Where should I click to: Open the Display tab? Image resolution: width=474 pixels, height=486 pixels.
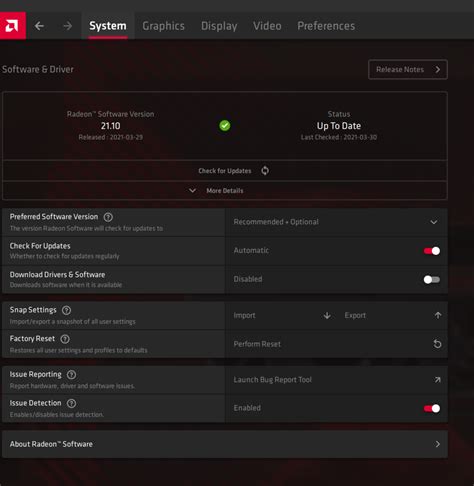click(219, 26)
